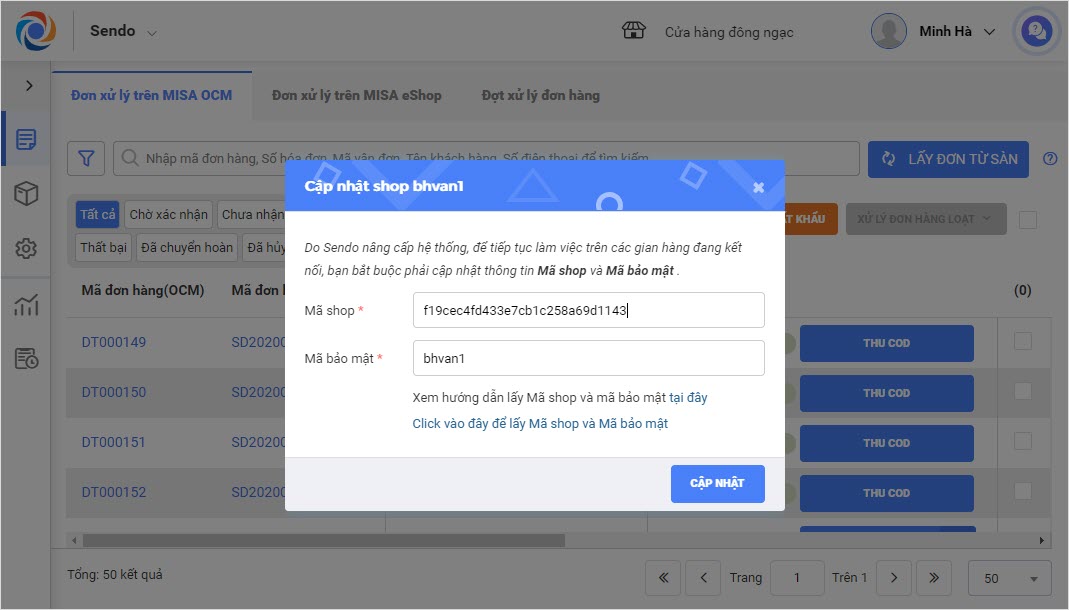Open the support chat icon
The width and height of the screenshot is (1069, 610).
point(1036,31)
